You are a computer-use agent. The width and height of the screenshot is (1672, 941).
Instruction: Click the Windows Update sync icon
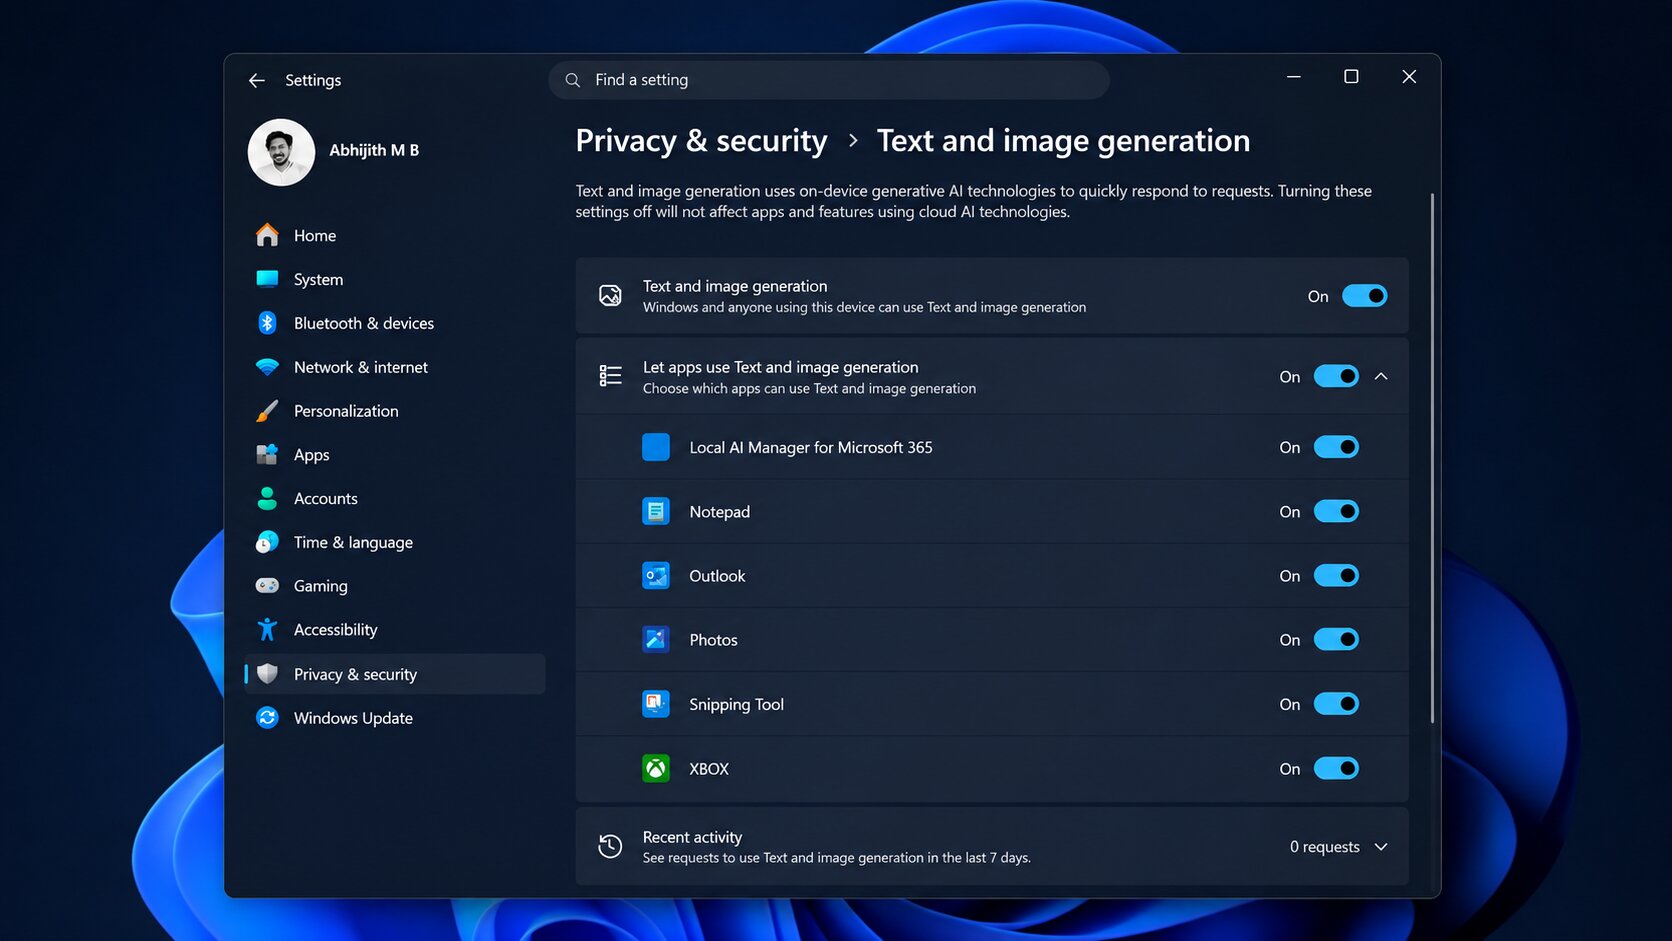tap(267, 718)
